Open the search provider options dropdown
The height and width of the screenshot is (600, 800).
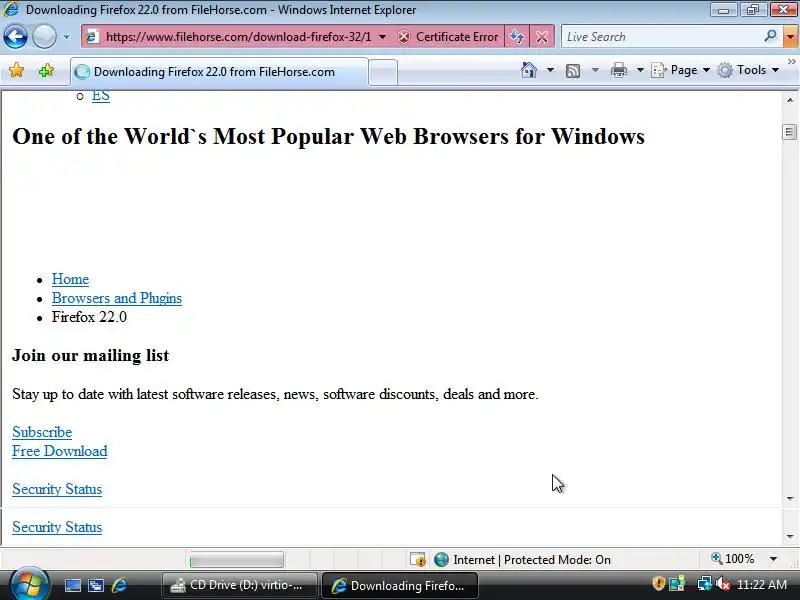pyautogui.click(x=790, y=37)
